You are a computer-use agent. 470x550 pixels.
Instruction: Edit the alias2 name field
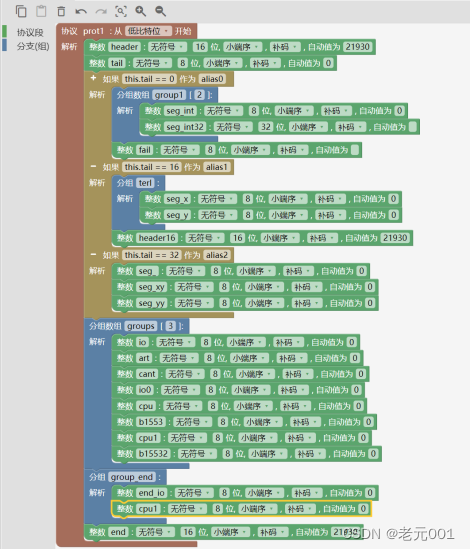[x=217, y=255]
